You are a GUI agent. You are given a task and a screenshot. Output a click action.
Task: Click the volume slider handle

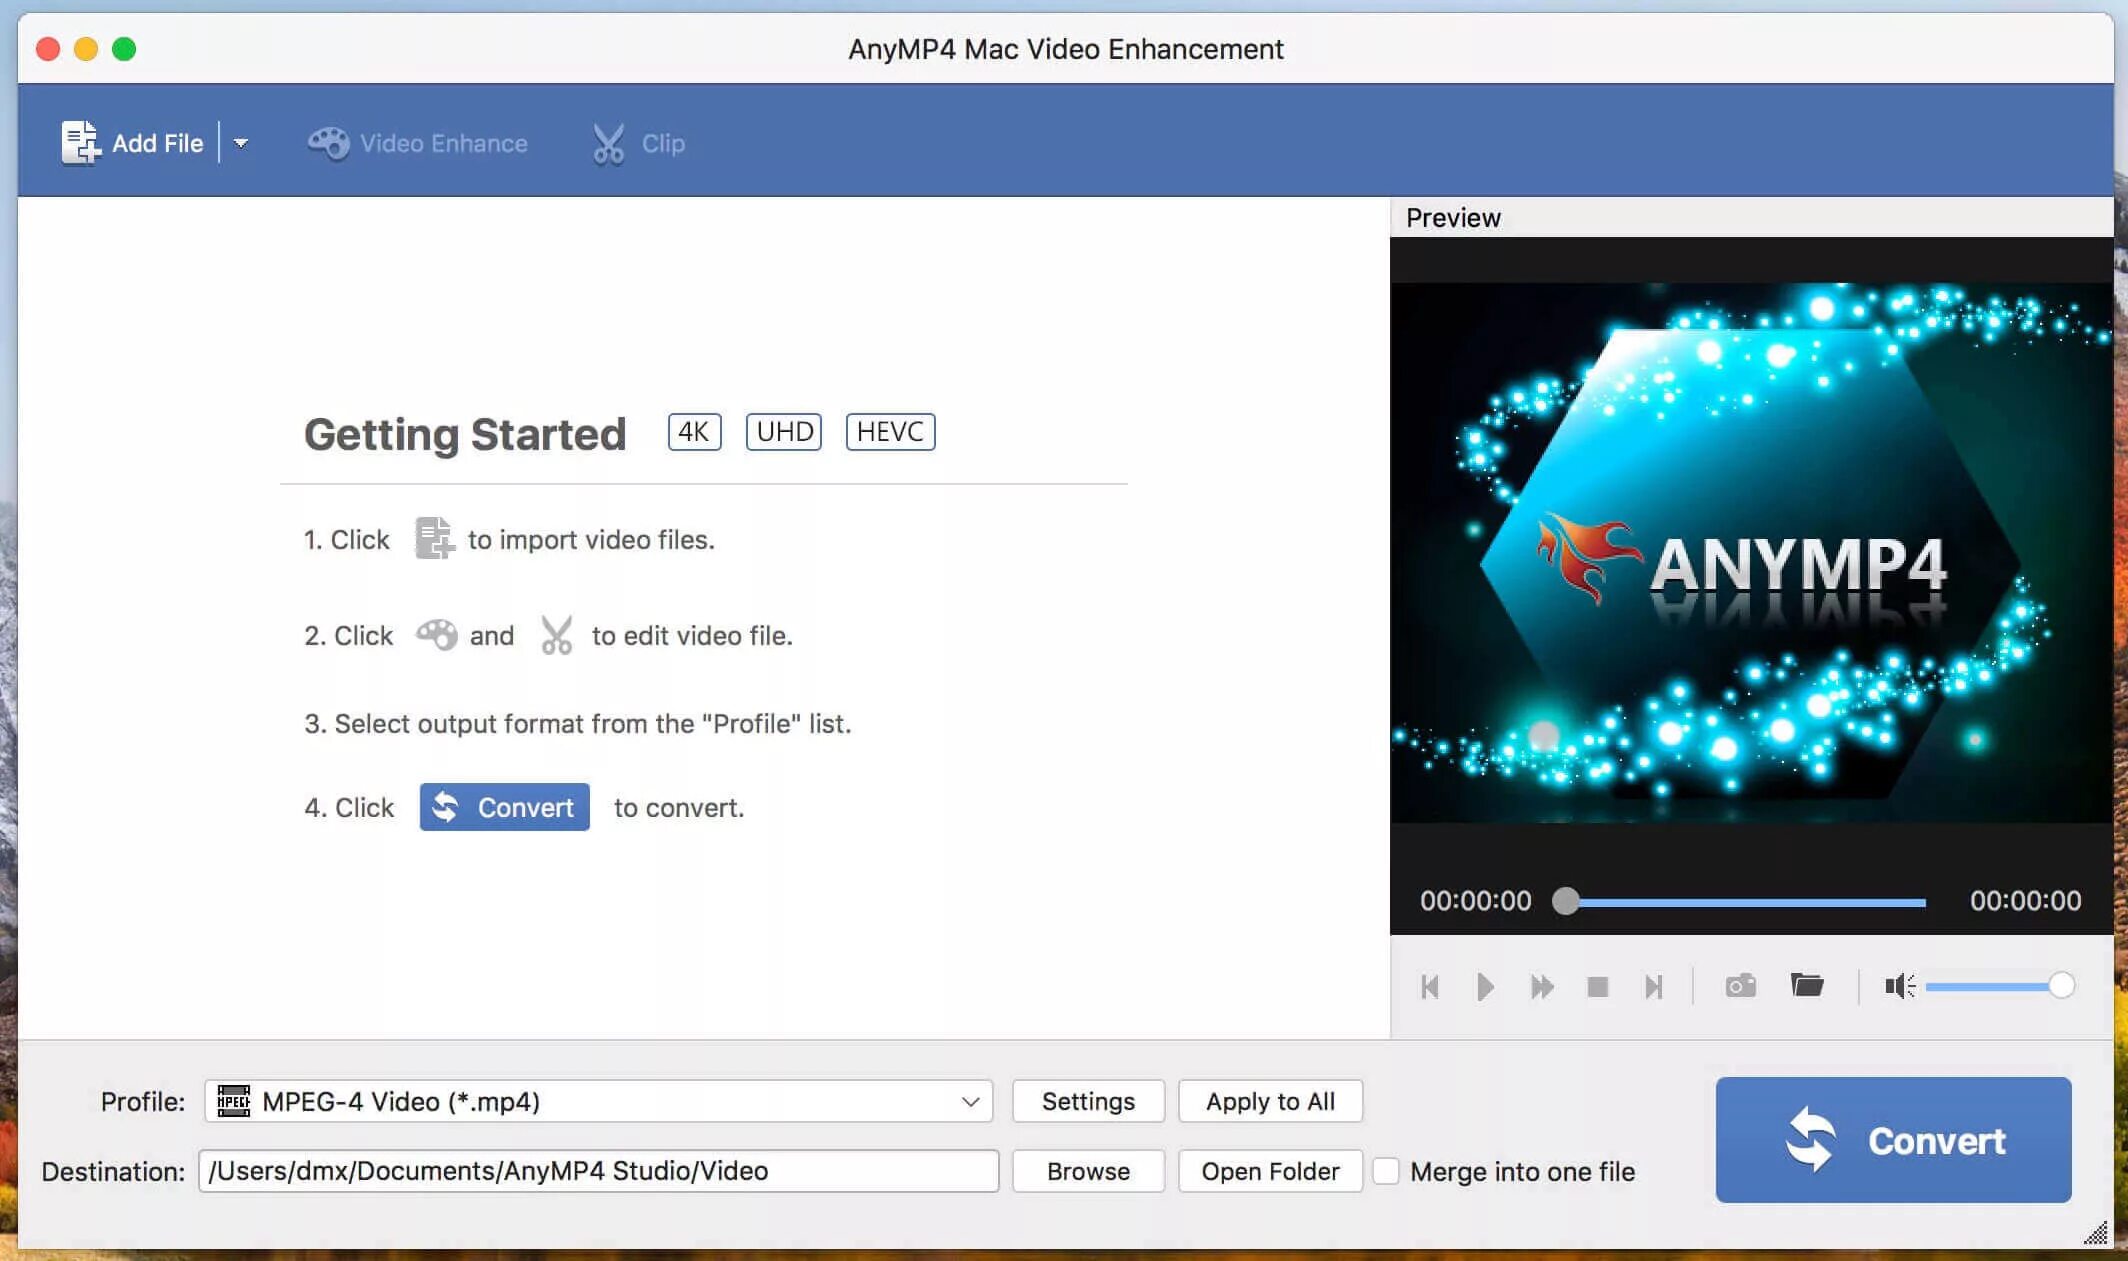tap(2061, 986)
